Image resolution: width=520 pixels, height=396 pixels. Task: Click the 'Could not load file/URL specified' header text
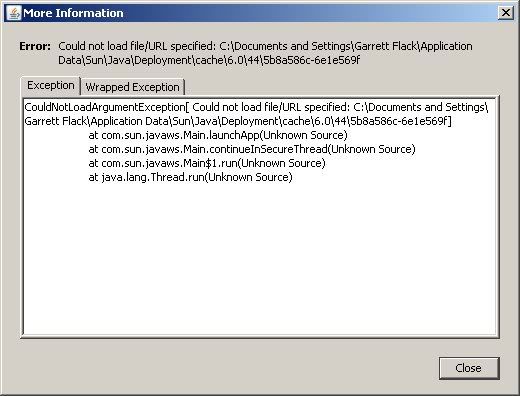[137, 46]
